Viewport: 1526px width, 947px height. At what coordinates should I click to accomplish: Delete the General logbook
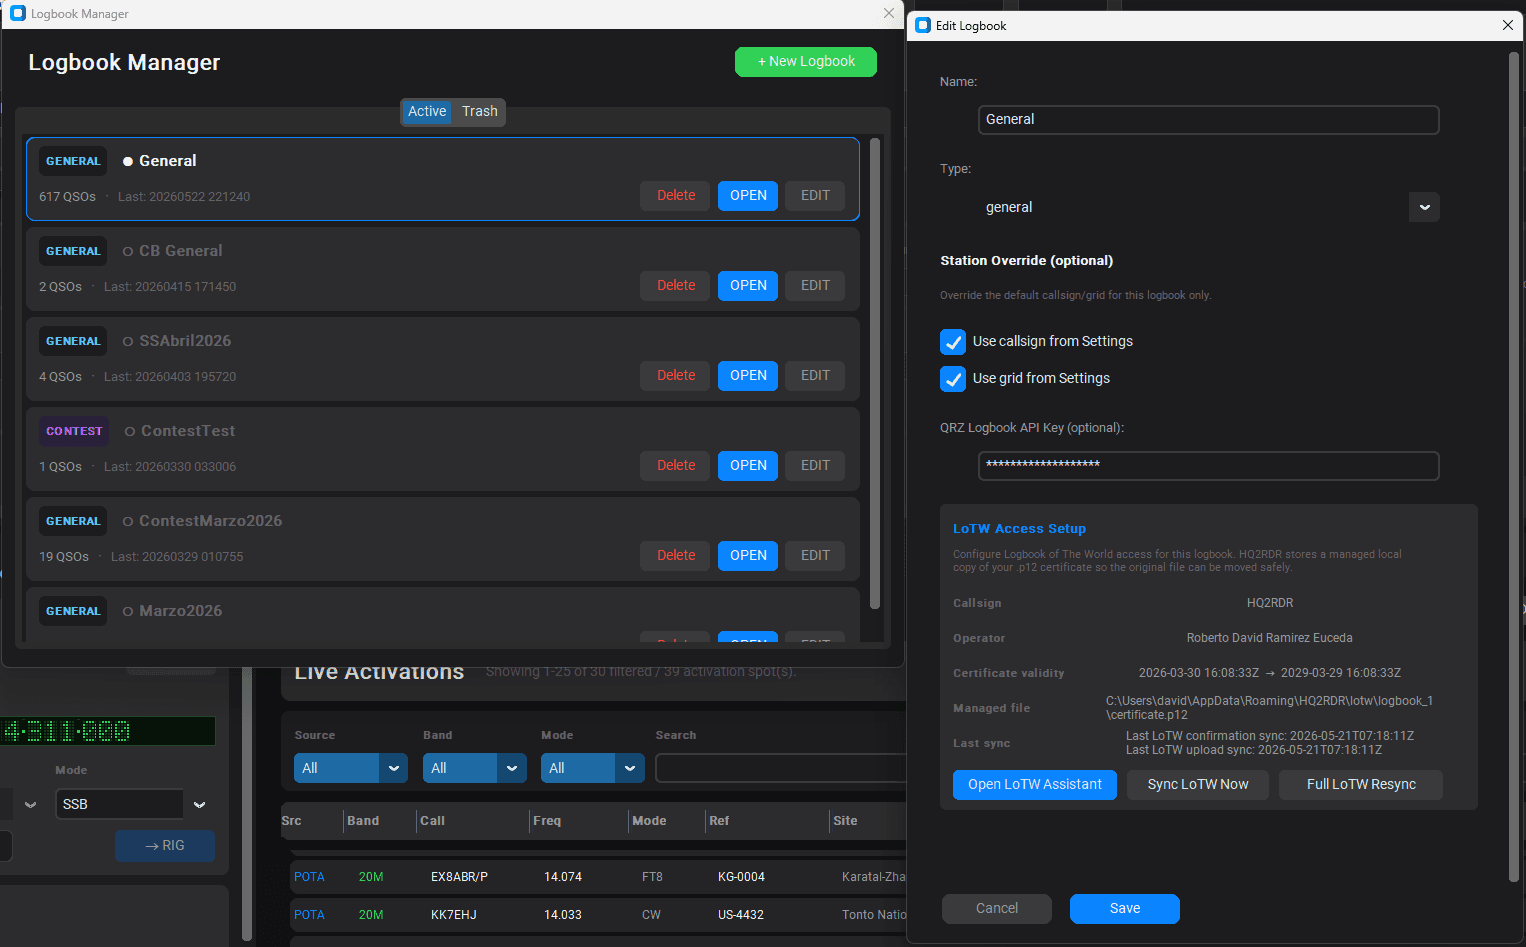coord(676,196)
